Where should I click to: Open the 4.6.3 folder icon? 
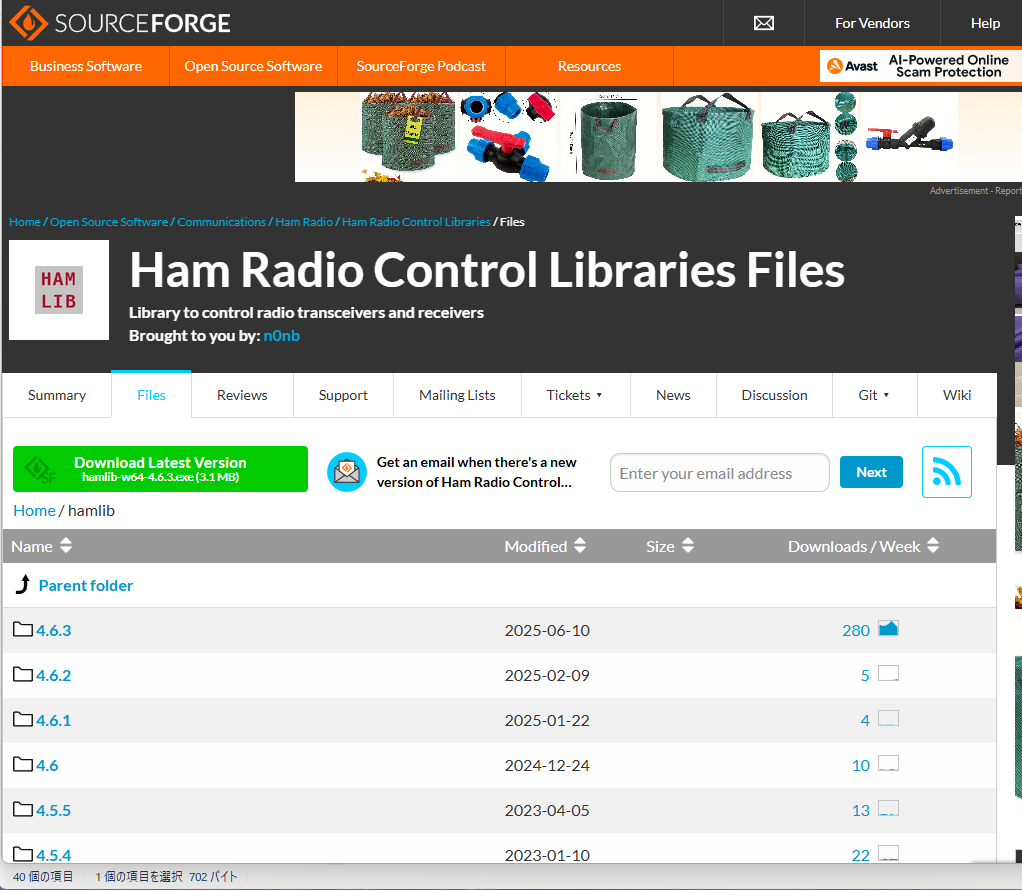23,629
